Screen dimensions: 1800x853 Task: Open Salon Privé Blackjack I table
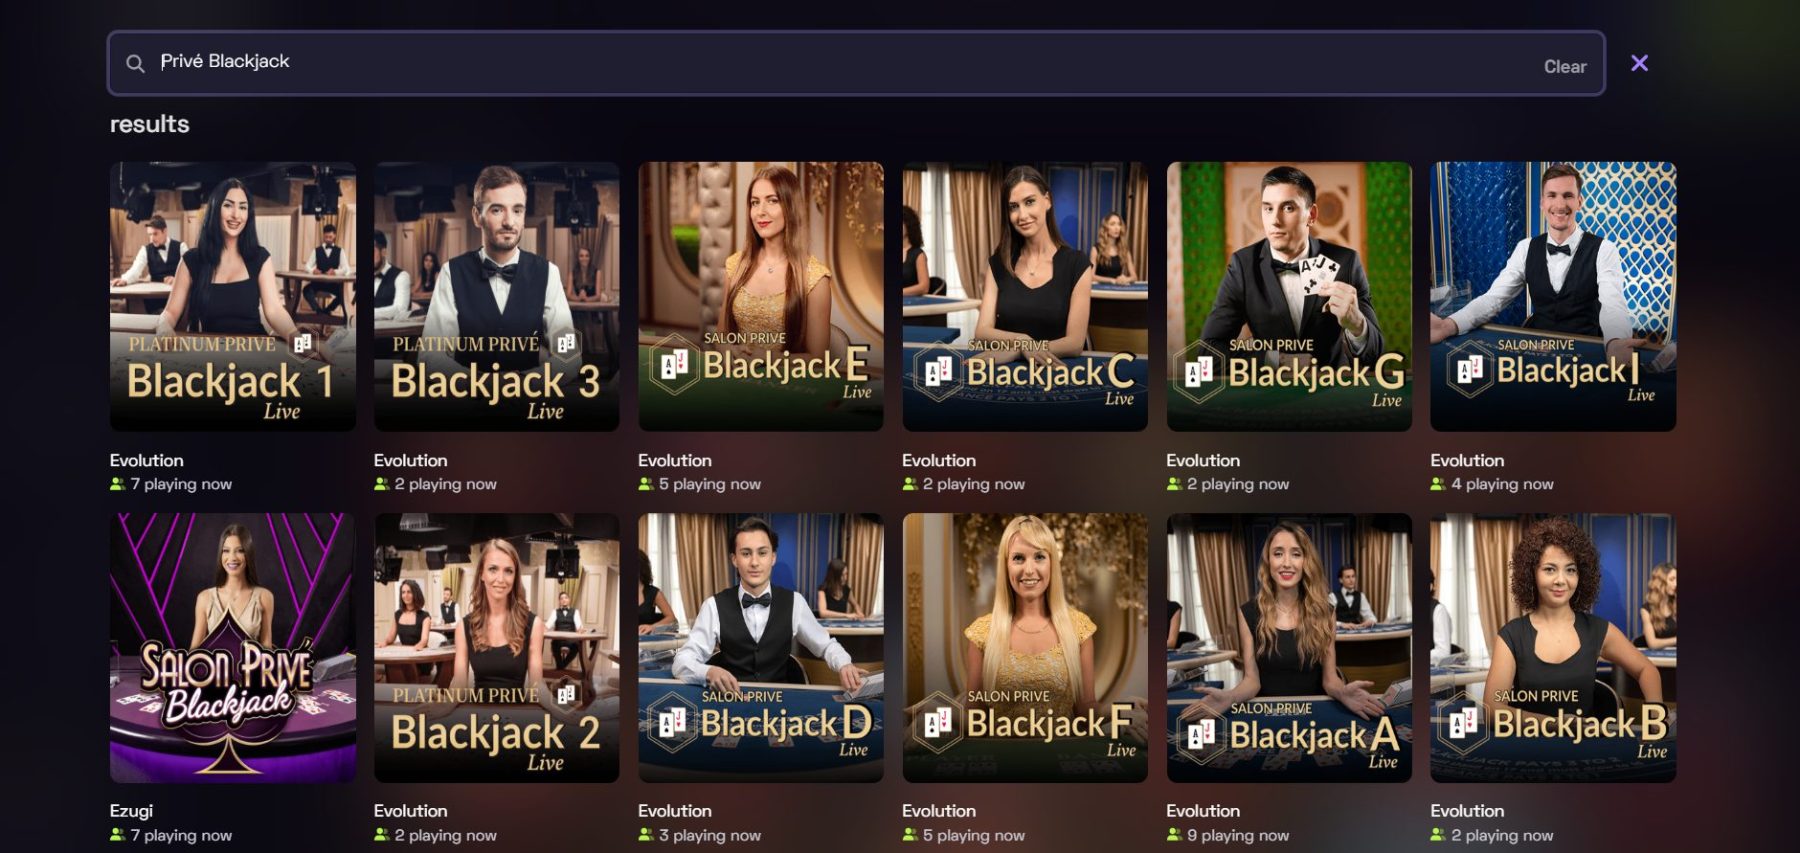[x=1553, y=297]
